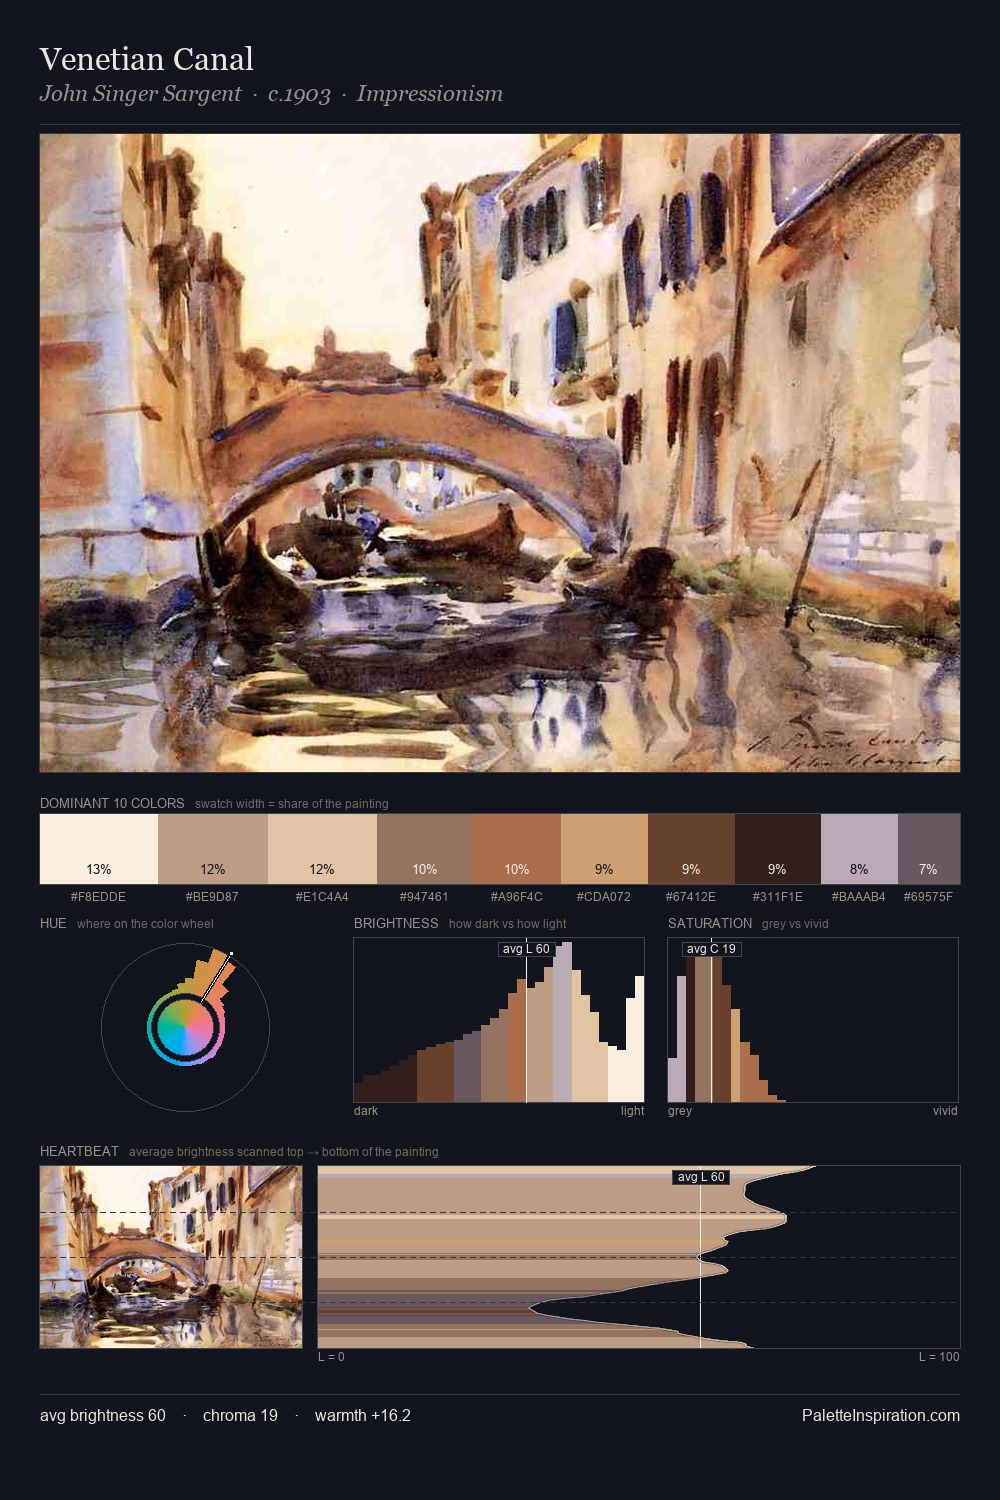
Task: Click the Venetian Canal painting image
Action: coord(500,453)
